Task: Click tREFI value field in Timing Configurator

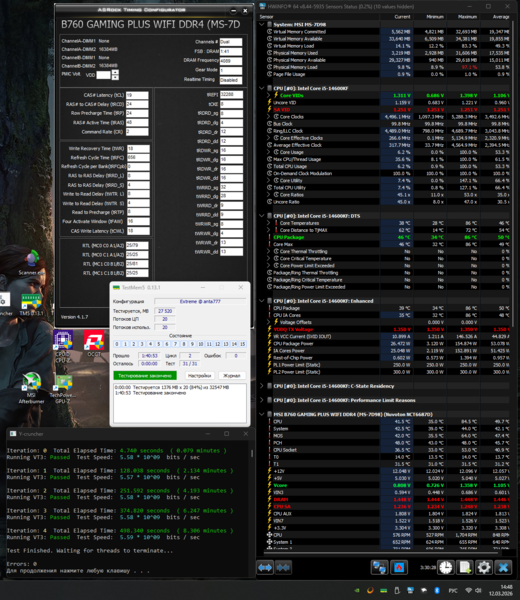Action: [231, 95]
